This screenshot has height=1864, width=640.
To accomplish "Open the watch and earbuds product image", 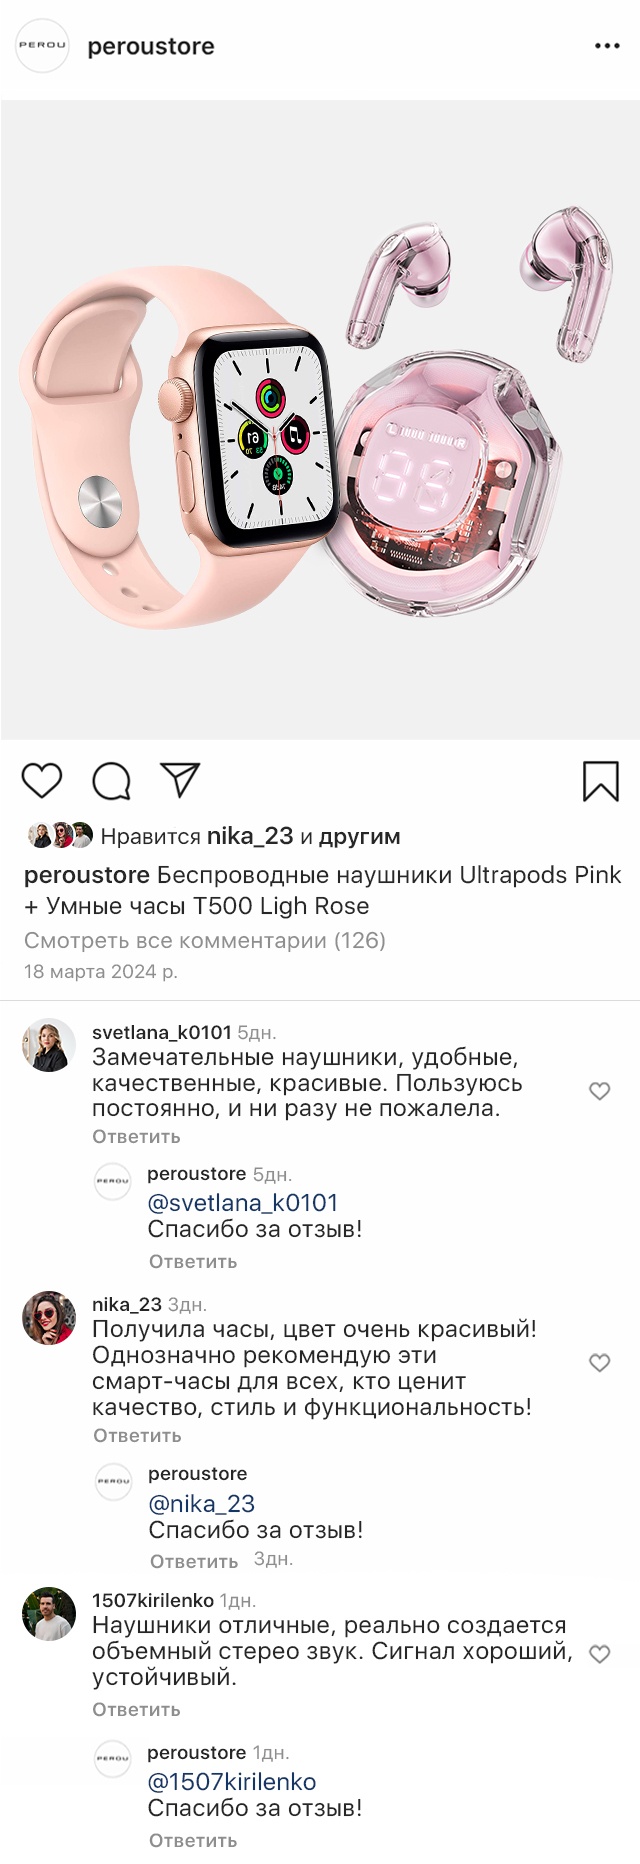I will click(x=320, y=420).
